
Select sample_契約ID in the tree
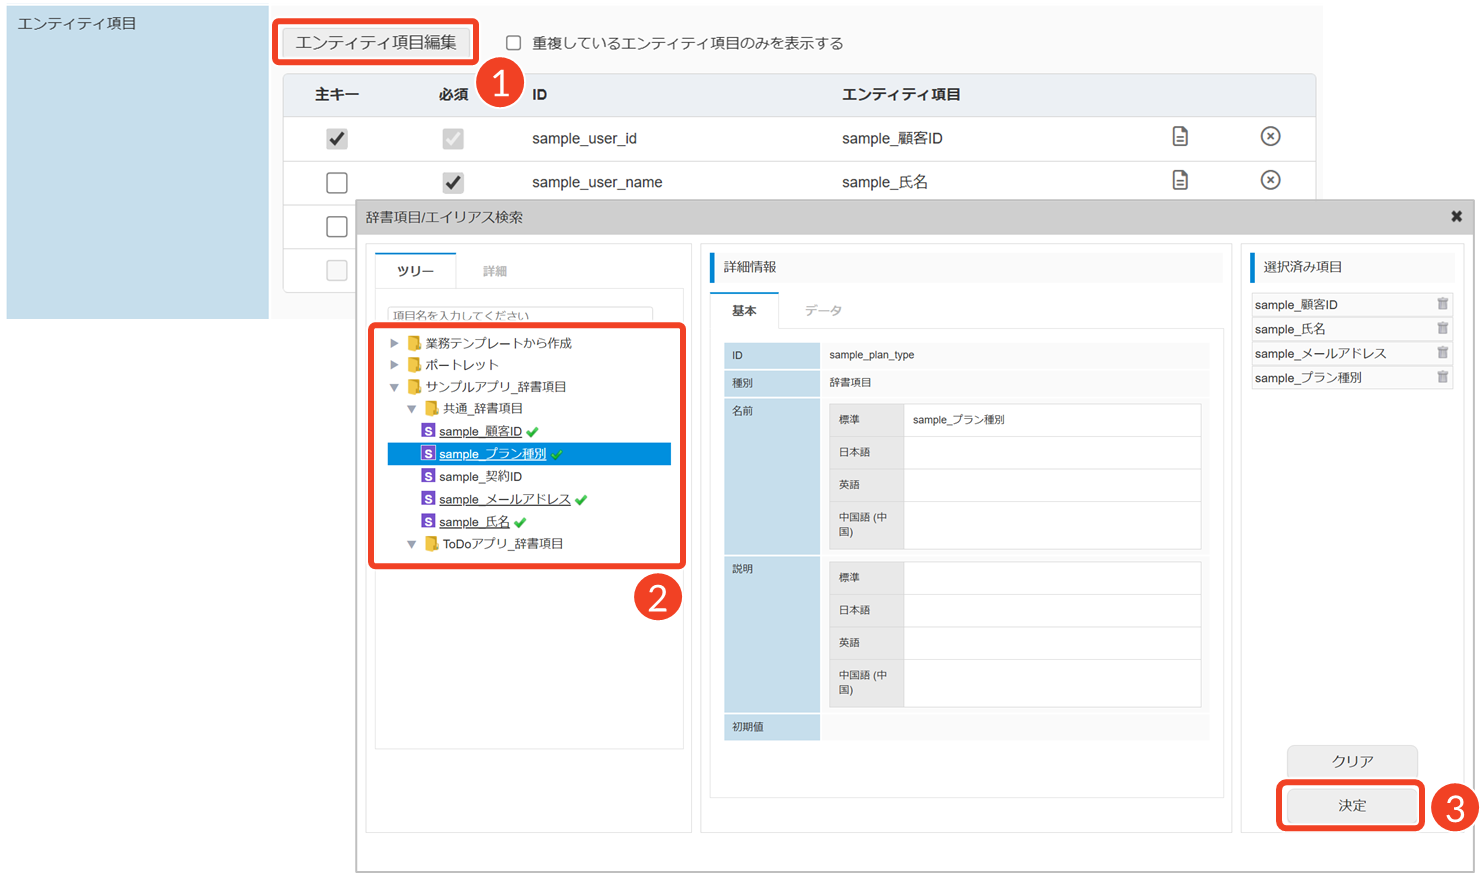(480, 477)
